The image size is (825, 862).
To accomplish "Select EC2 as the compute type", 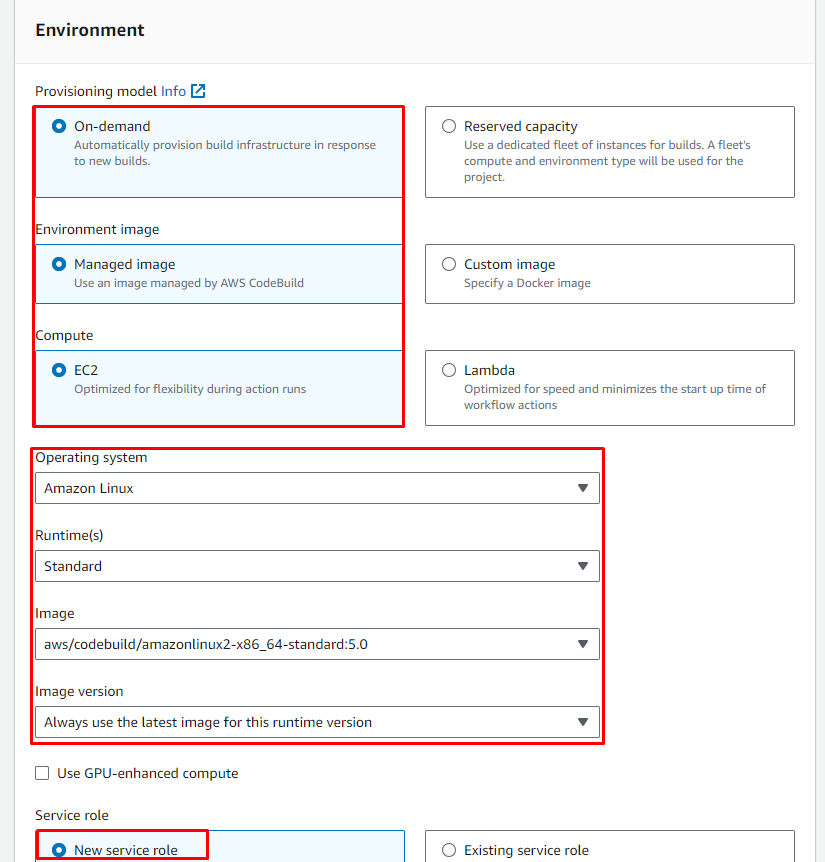I will [x=59, y=370].
